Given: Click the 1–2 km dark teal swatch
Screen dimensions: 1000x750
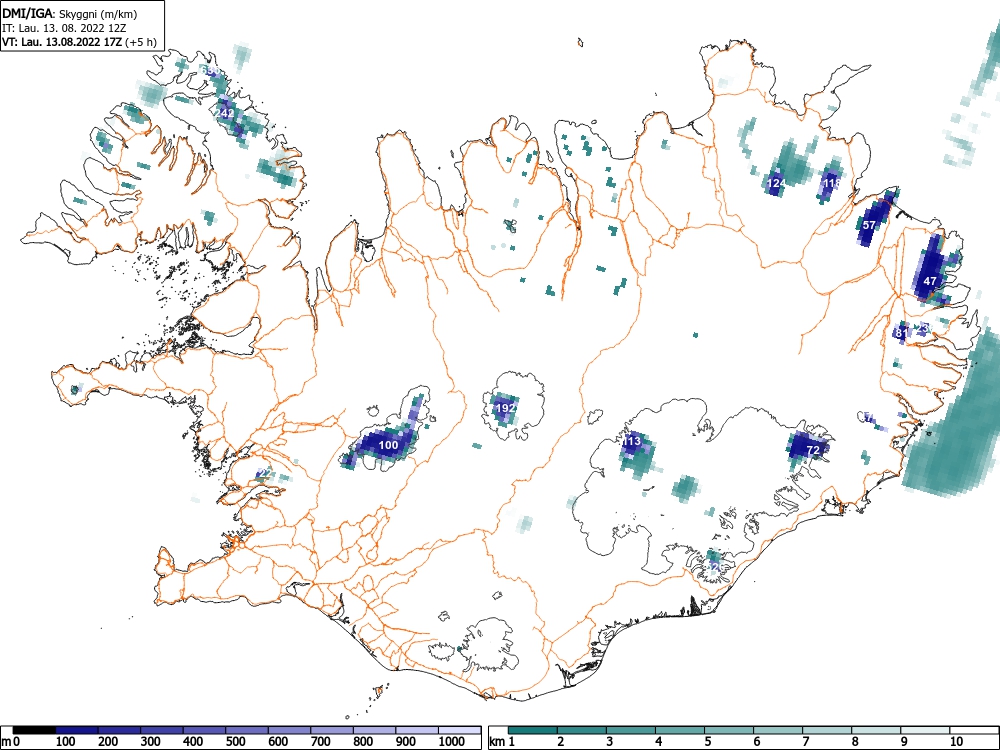Looking at the screenshot, I should coord(533,730).
